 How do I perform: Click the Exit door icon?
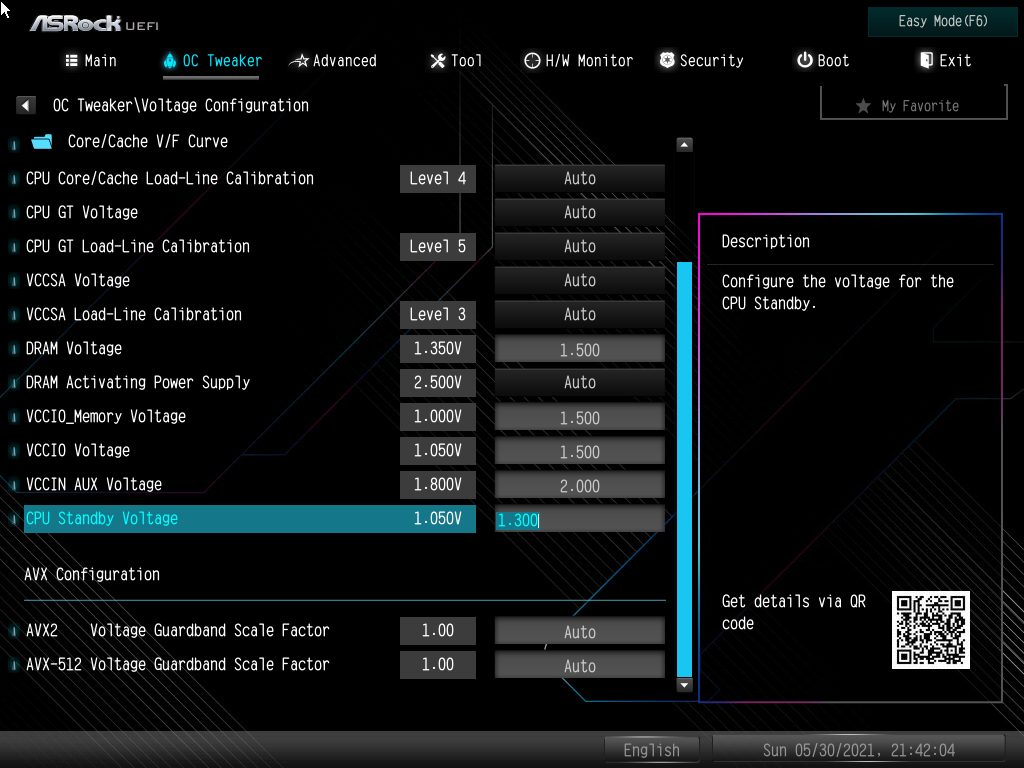(x=926, y=60)
